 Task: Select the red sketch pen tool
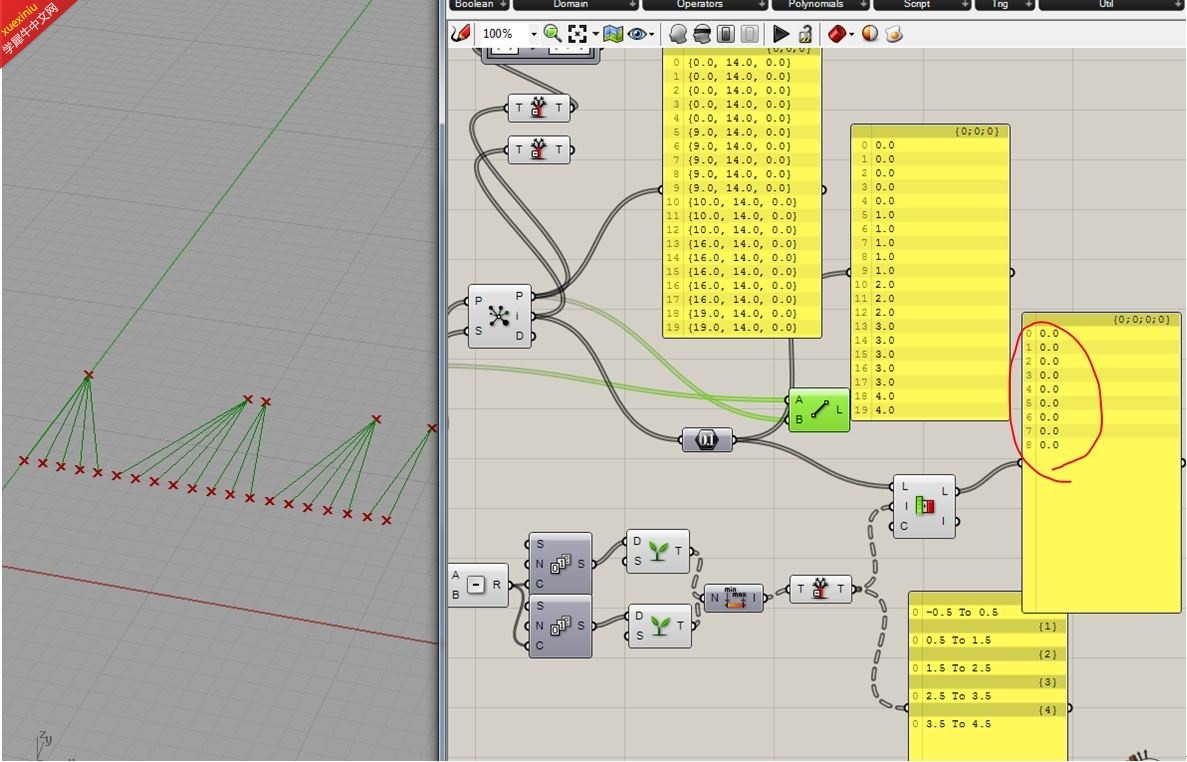click(x=460, y=34)
